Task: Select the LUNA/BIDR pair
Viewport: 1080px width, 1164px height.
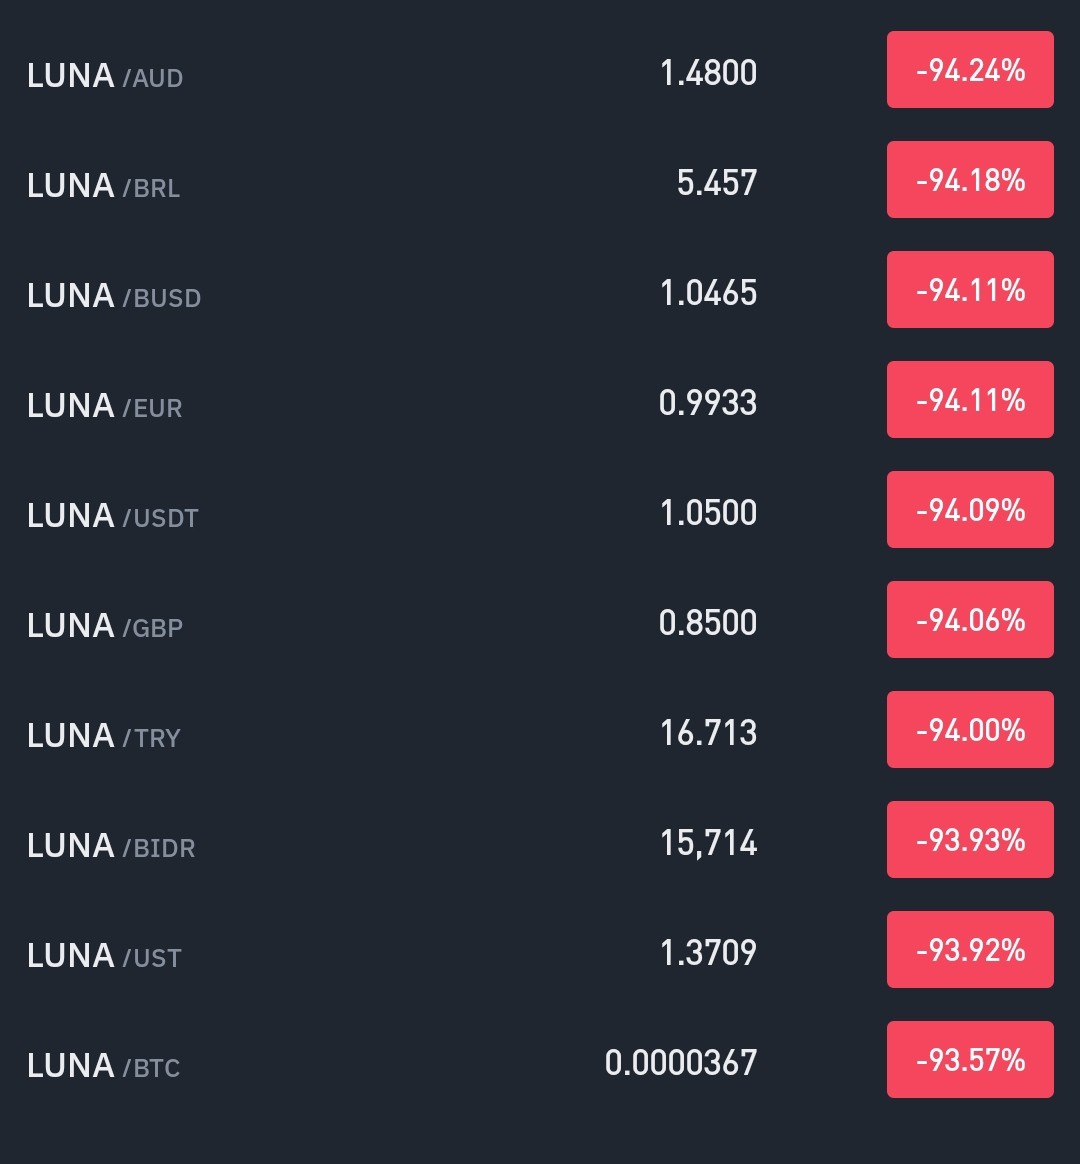Action: [x=540, y=840]
